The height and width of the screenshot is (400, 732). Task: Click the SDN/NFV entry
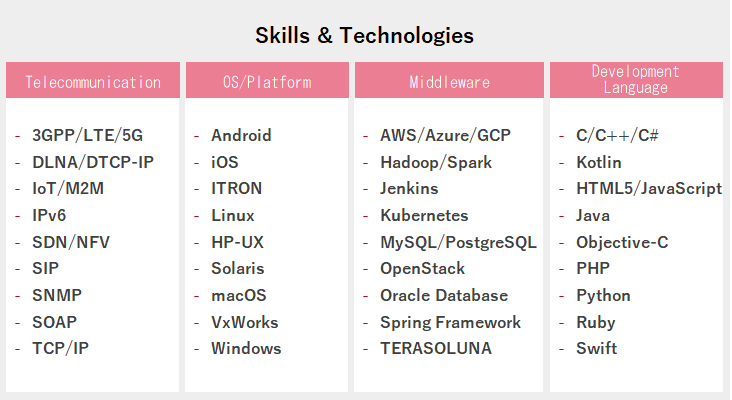[71, 242]
